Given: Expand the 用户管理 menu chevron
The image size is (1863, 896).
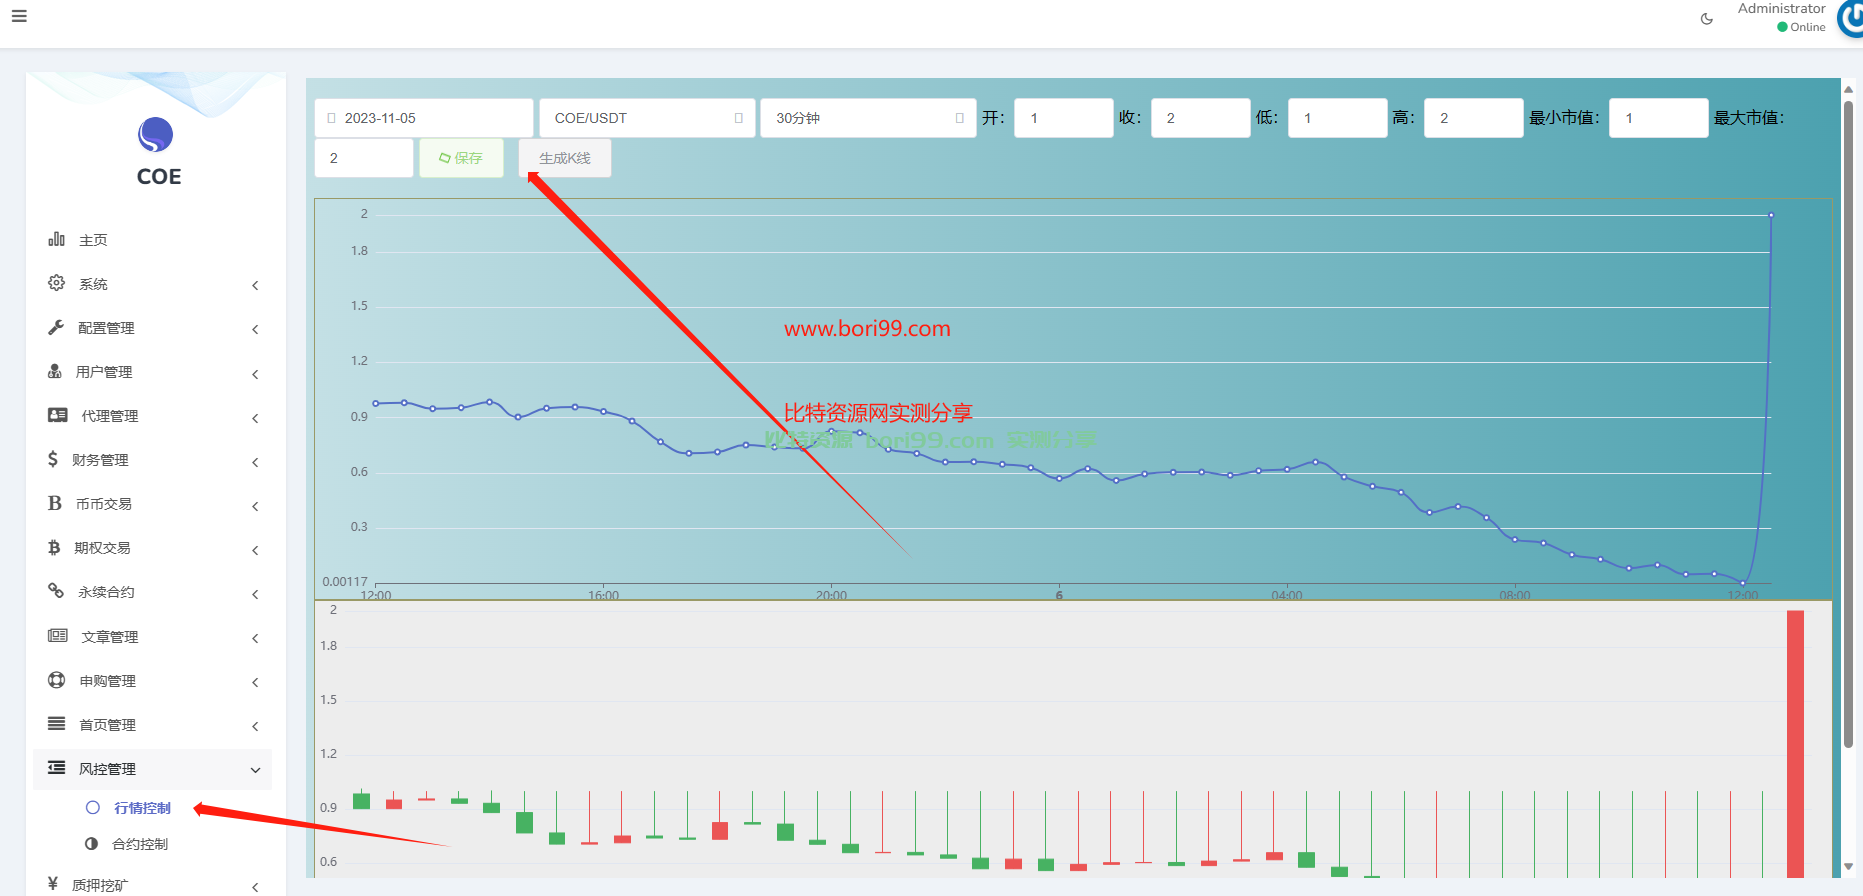Looking at the screenshot, I should tap(256, 374).
